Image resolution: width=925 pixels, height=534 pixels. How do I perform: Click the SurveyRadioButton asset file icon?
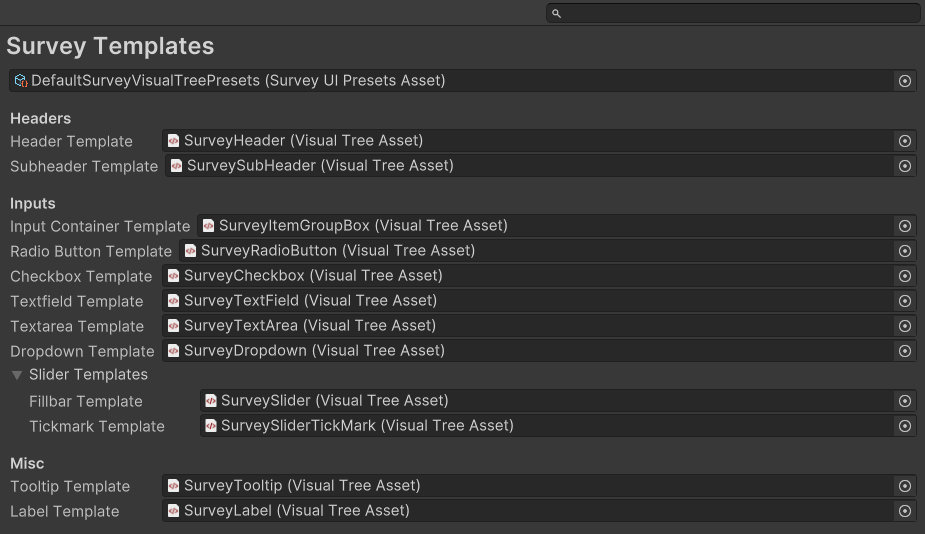pyautogui.click(x=190, y=251)
